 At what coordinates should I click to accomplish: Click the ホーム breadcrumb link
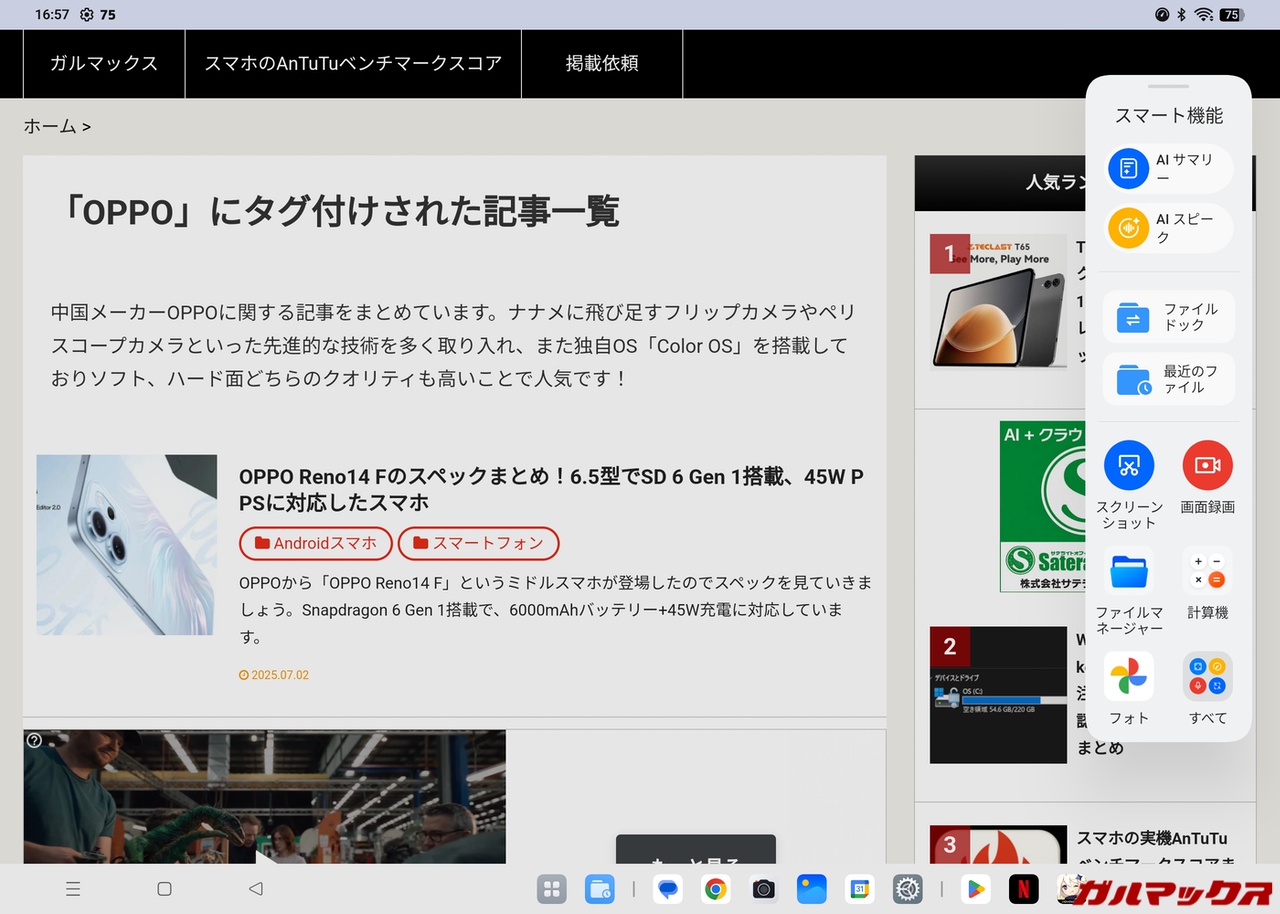pyautogui.click(x=50, y=126)
